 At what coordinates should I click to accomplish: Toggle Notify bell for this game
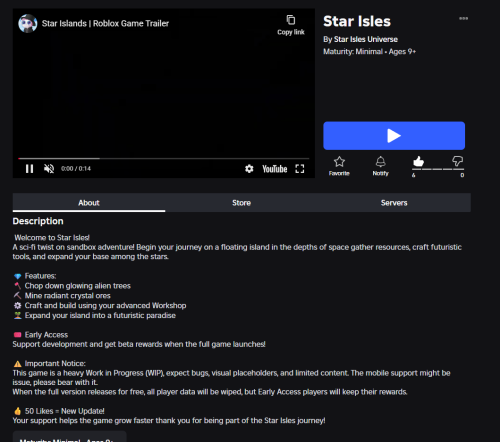click(x=380, y=166)
